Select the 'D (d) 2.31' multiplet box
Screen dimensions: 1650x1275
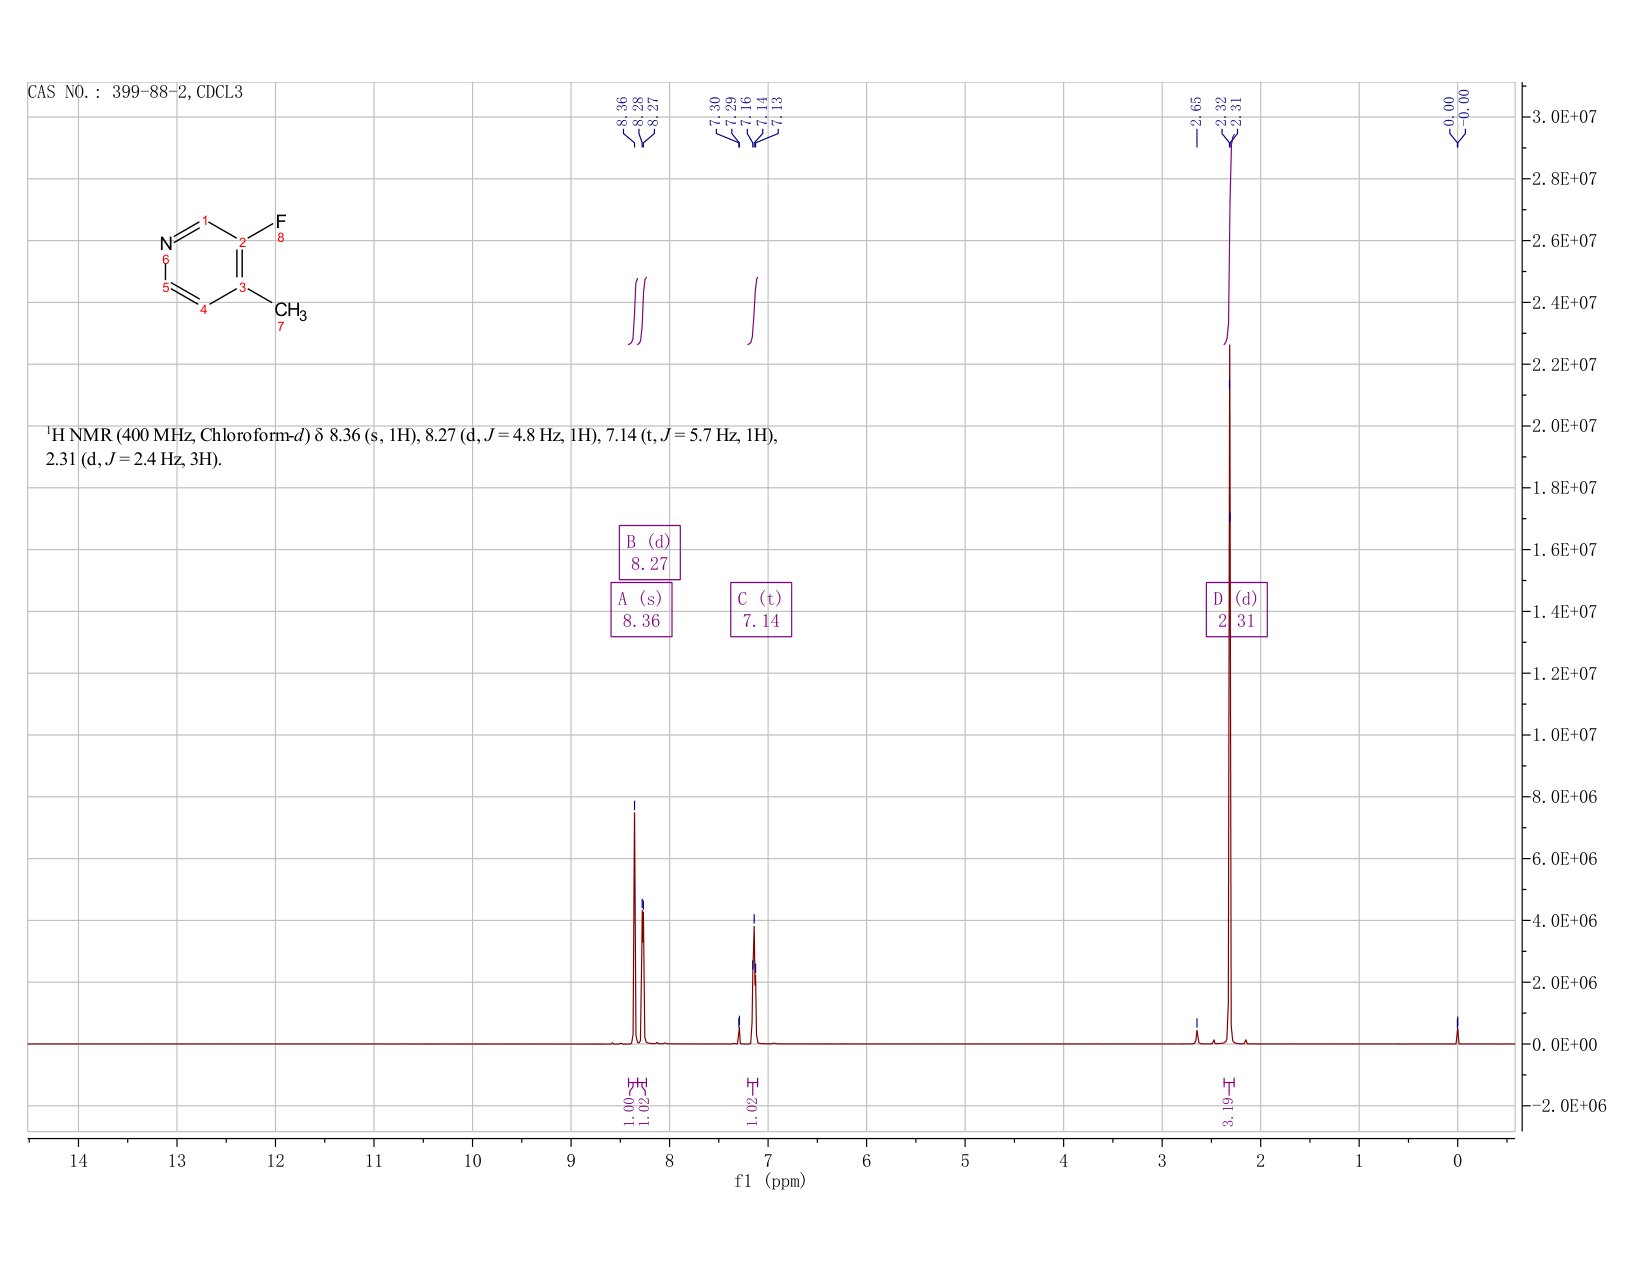(1237, 610)
